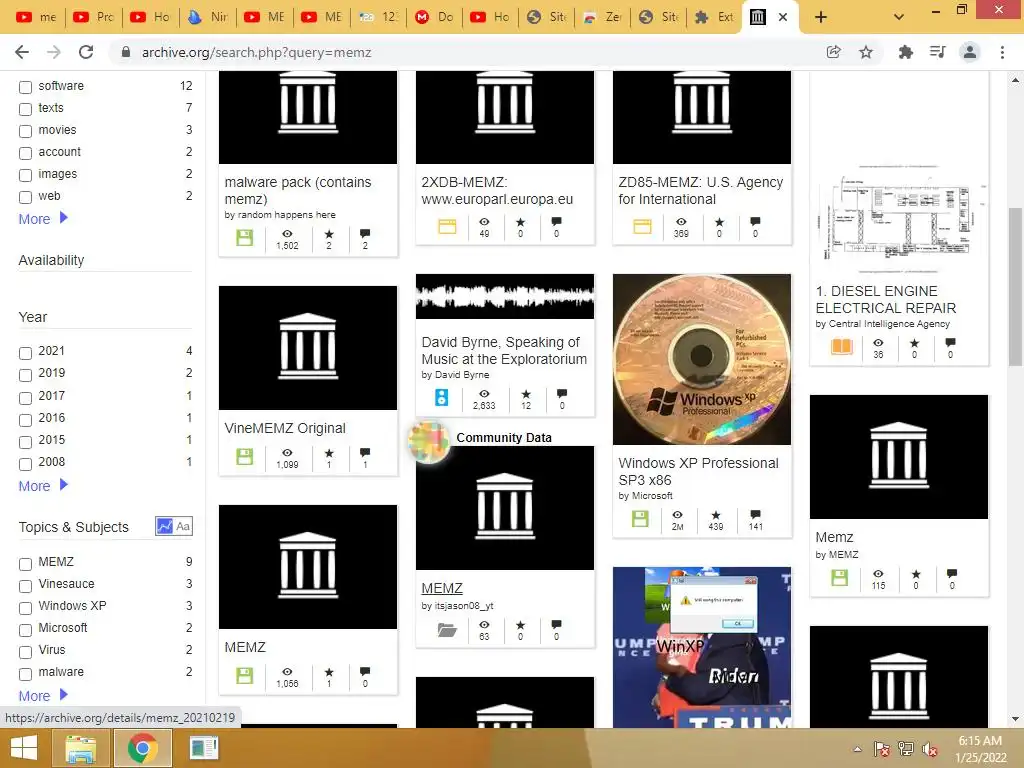Screen dimensions: 1024x768
Task: Switch to the first 'me' YouTube tab
Action: (x=35, y=17)
